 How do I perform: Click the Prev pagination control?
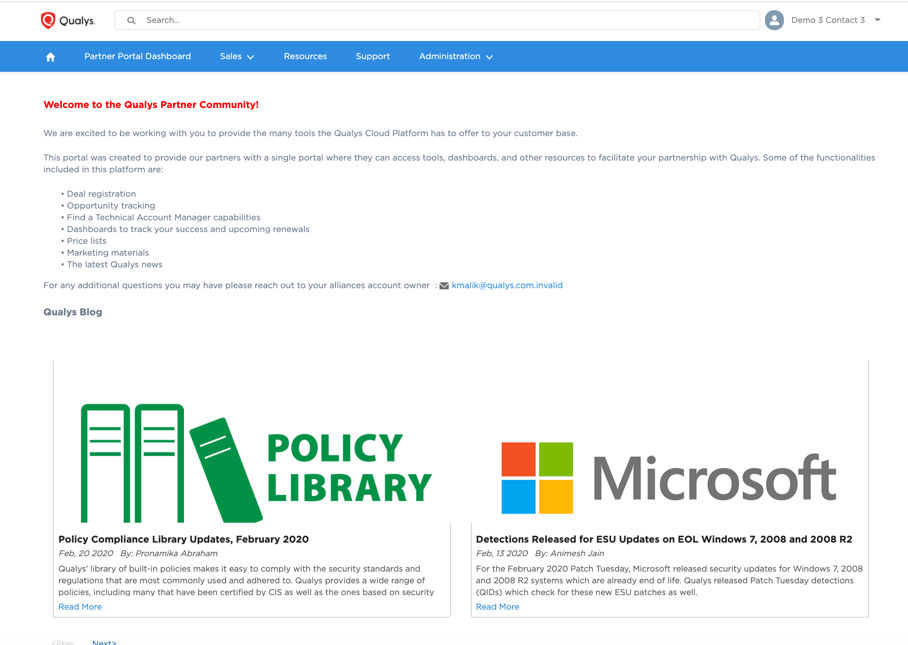(63, 642)
